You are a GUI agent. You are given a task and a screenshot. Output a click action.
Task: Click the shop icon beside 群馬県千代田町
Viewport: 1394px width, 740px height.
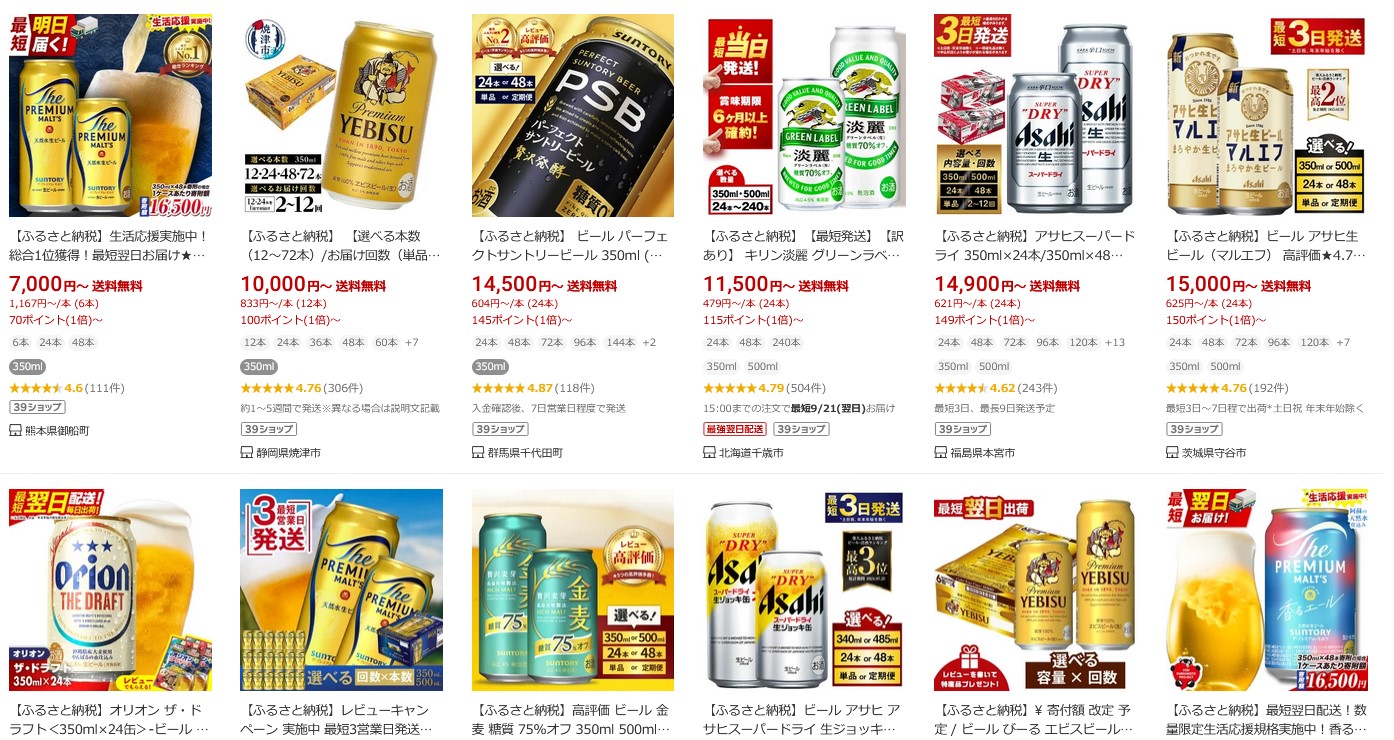pyautogui.click(x=478, y=452)
